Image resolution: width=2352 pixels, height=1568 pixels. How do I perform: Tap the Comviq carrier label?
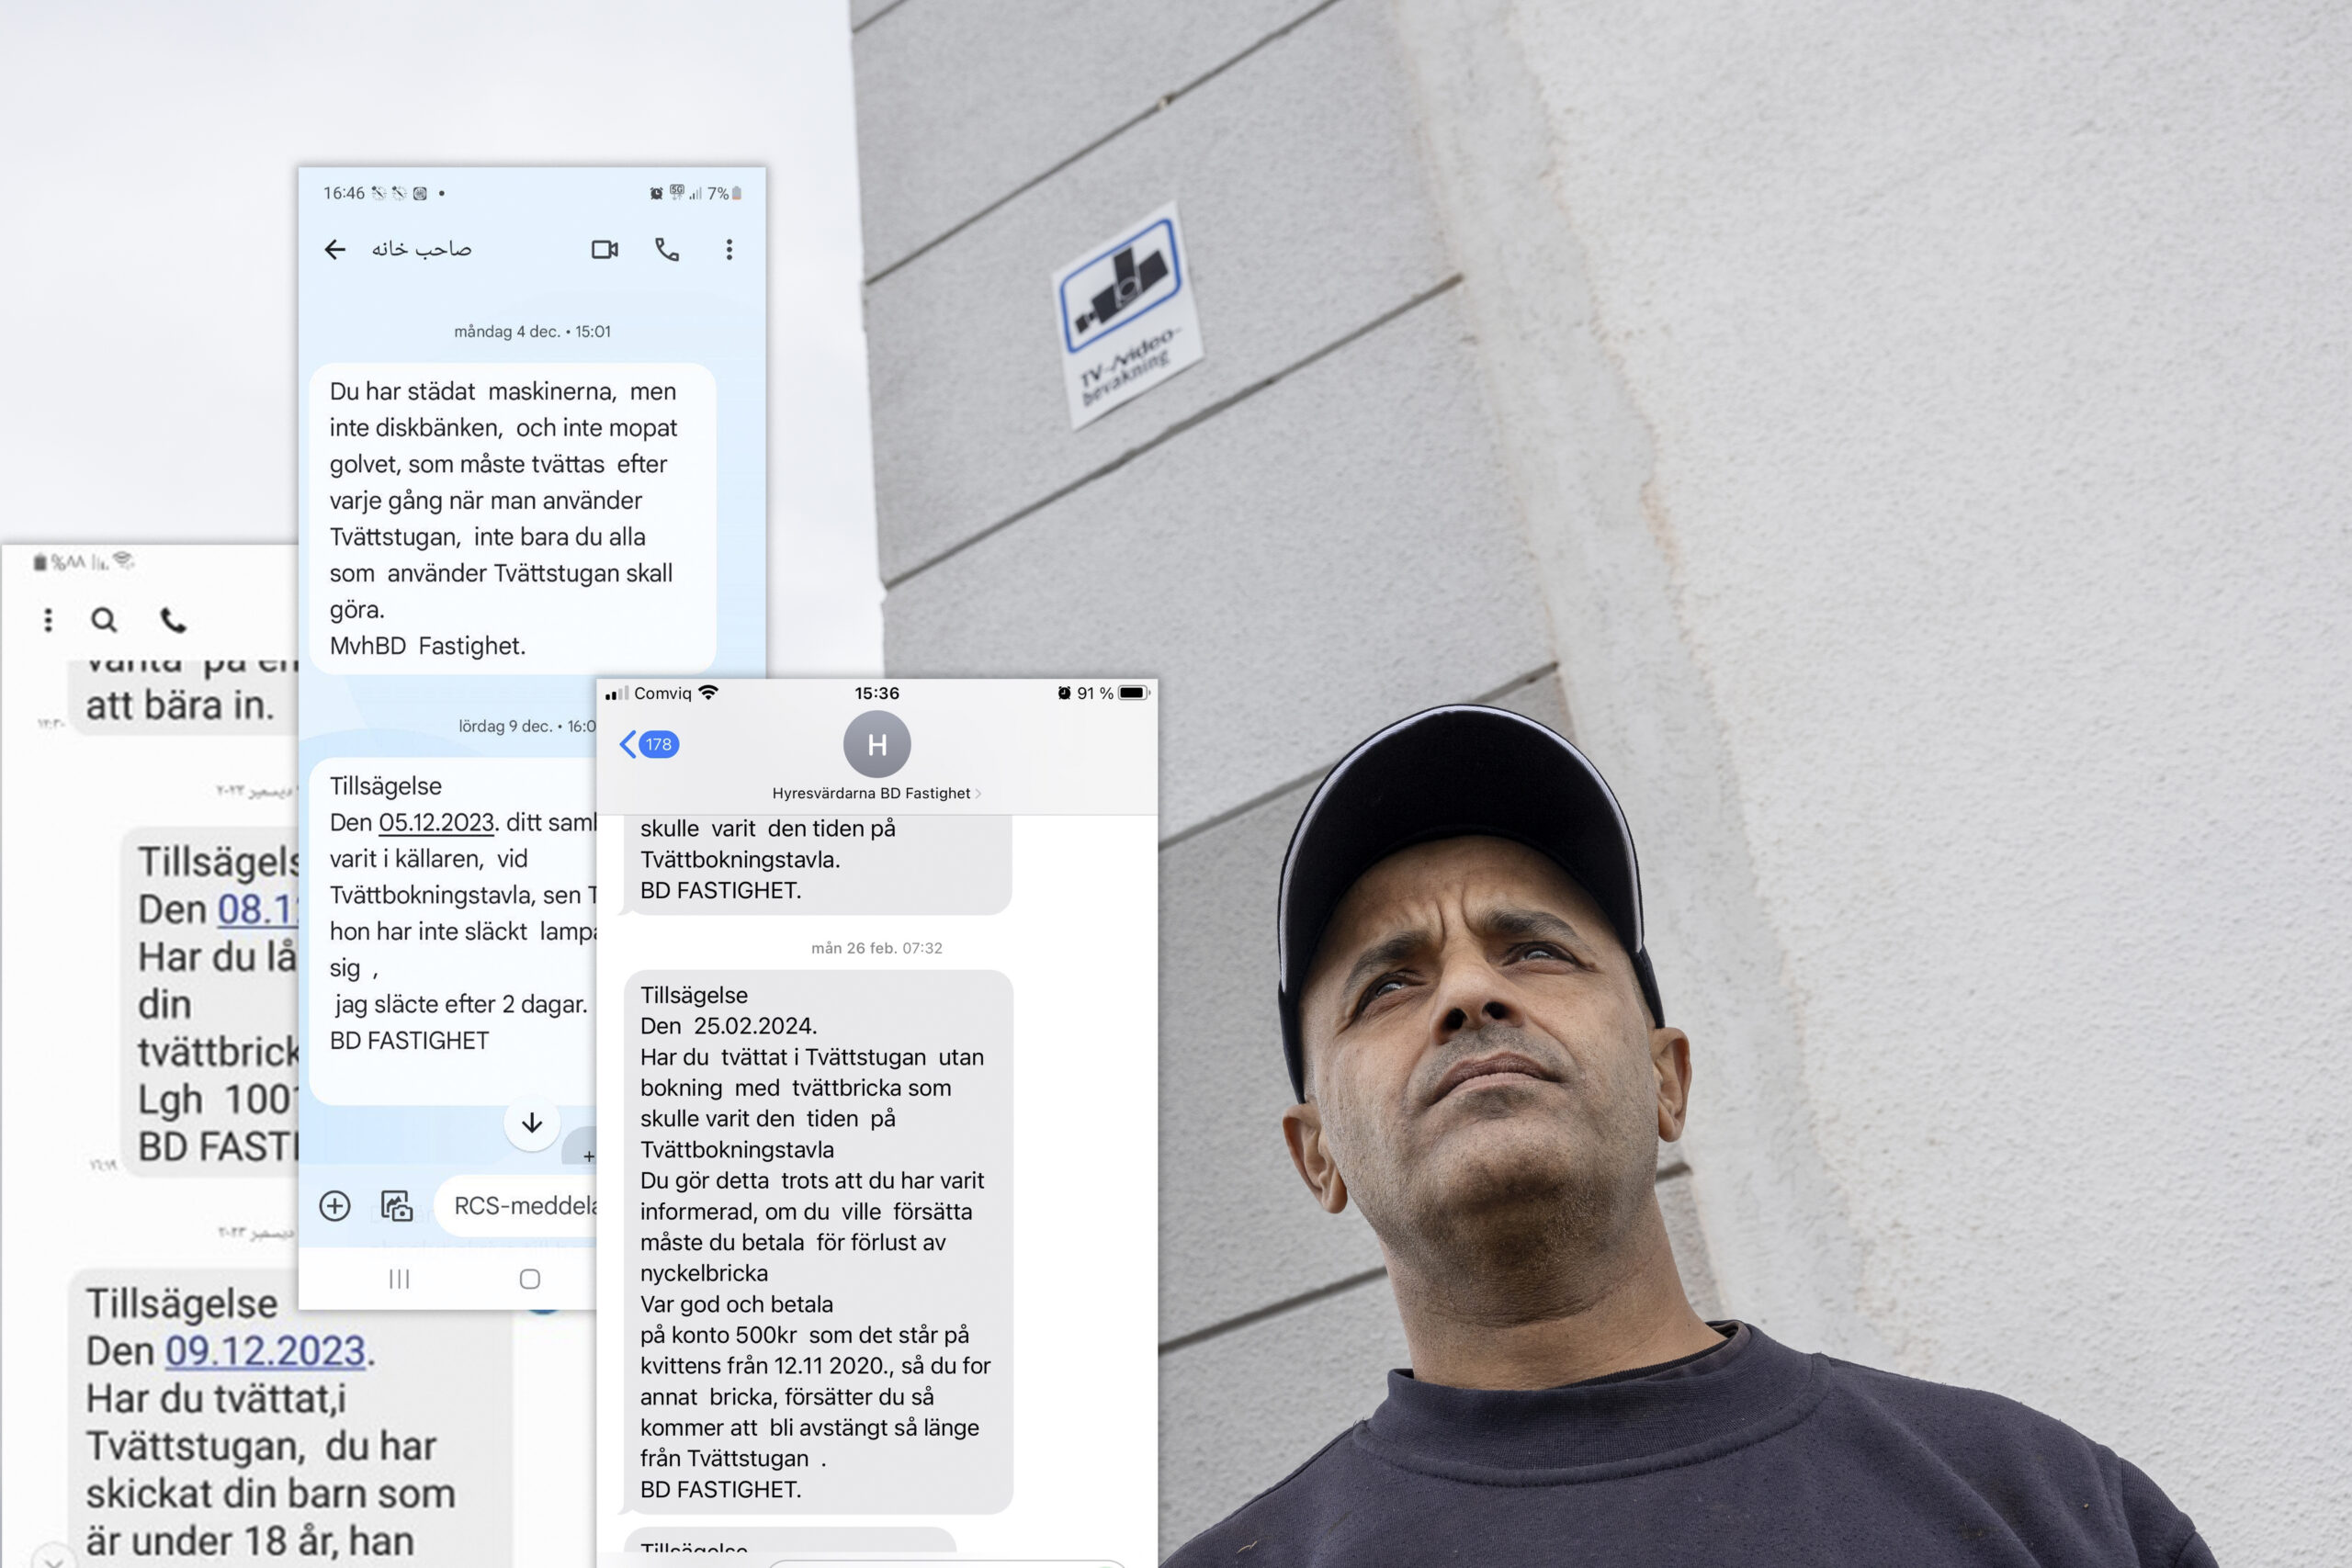(x=662, y=693)
